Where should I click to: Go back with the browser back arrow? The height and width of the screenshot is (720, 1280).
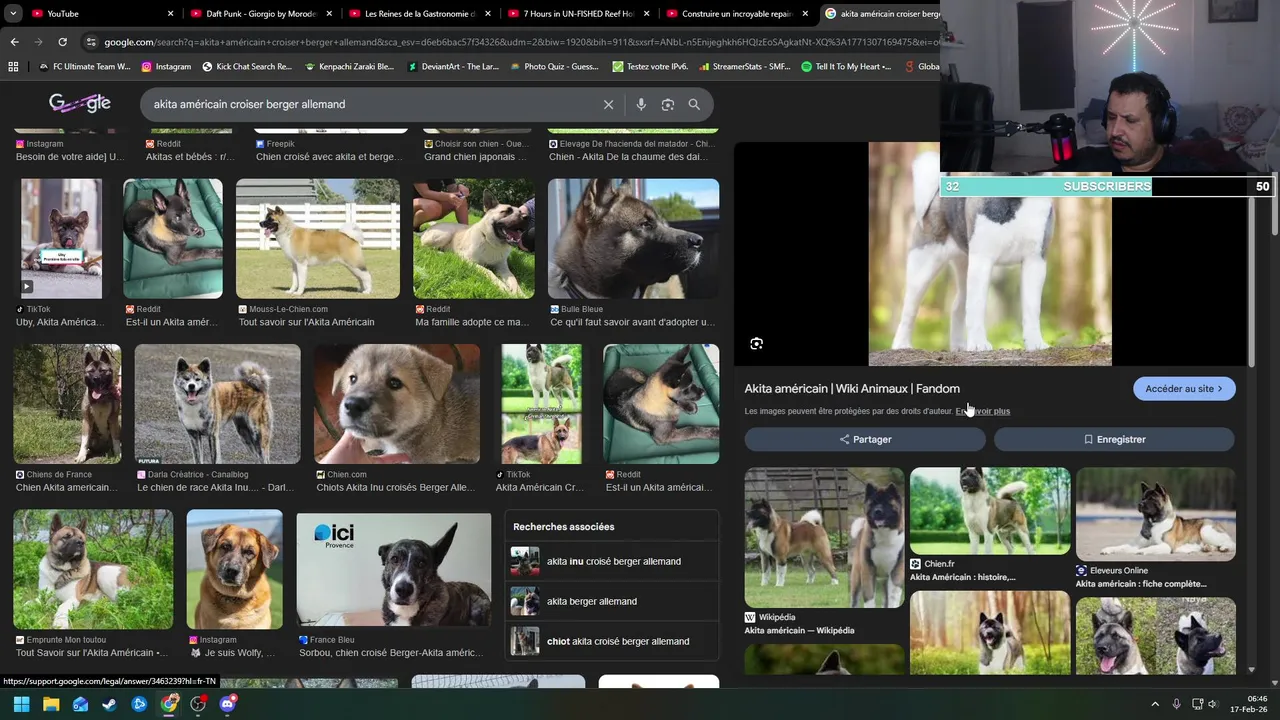tap(14, 42)
